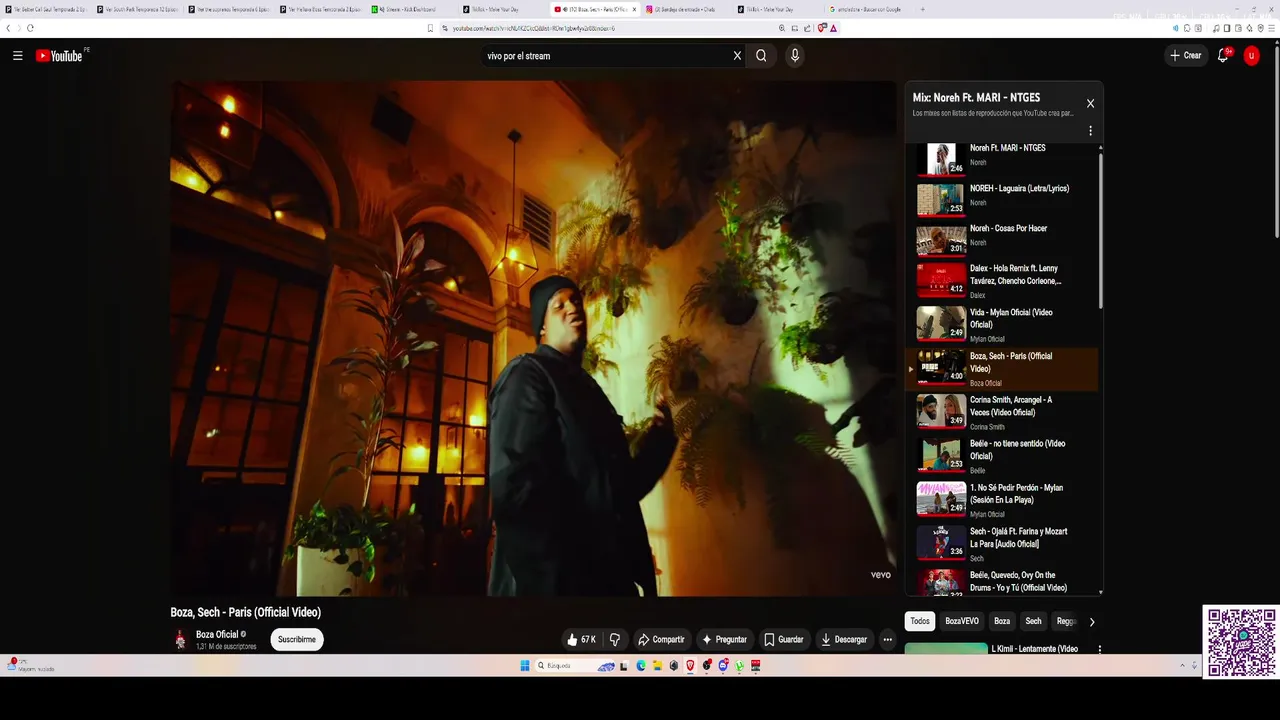Open the Crear upload menu

[x=1185, y=56]
